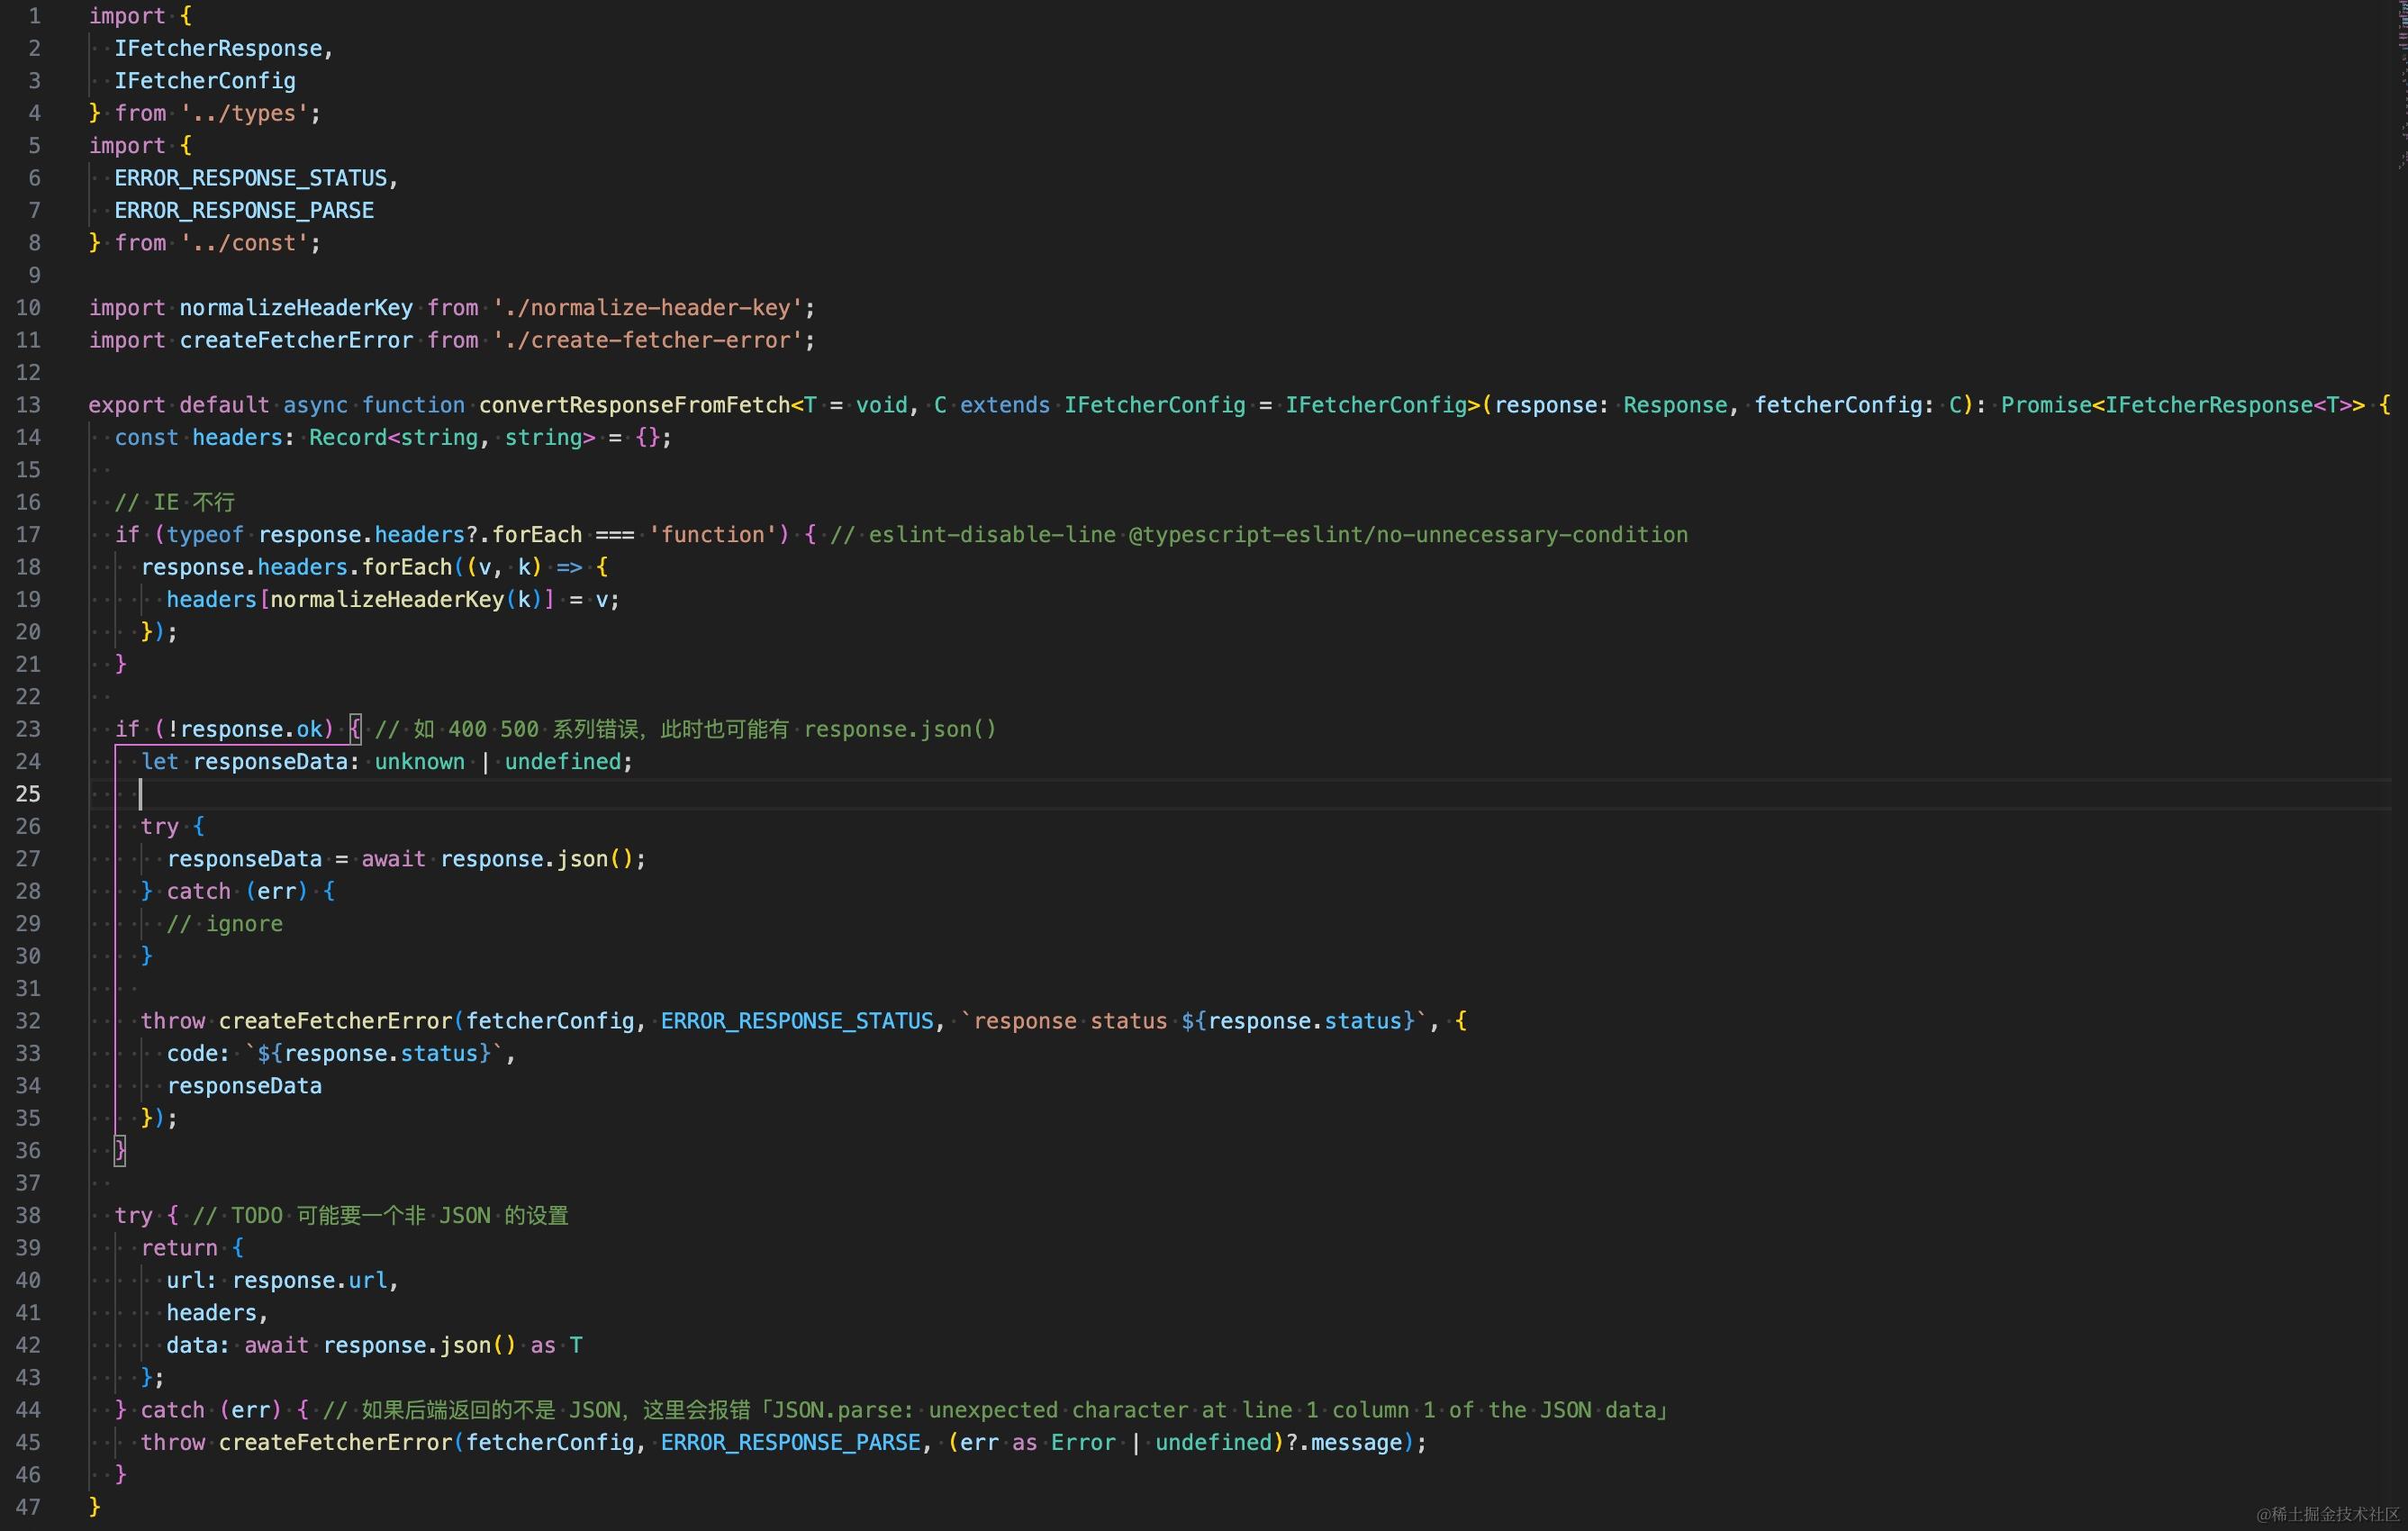Click line number 38 in the gutter
Viewport: 2408px width, 1531px height.
28,1215
